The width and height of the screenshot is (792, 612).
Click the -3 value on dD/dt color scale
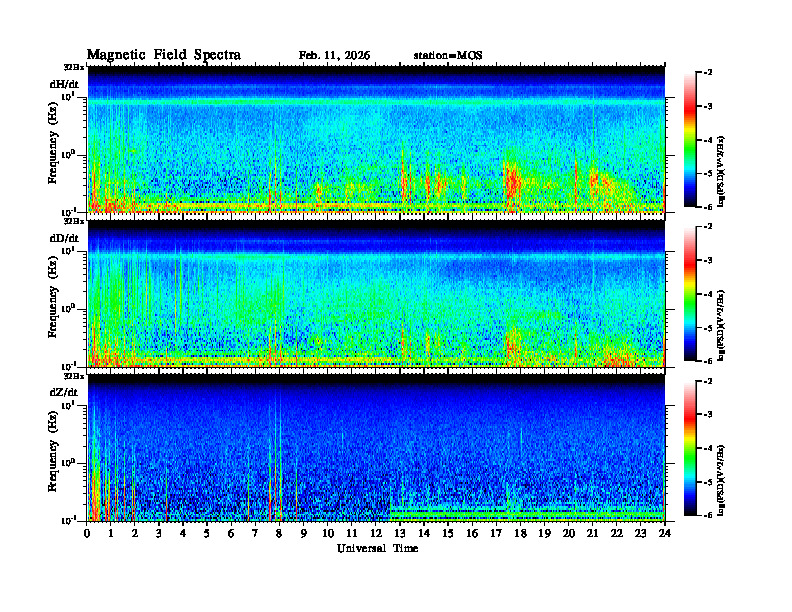pos(707,261)
